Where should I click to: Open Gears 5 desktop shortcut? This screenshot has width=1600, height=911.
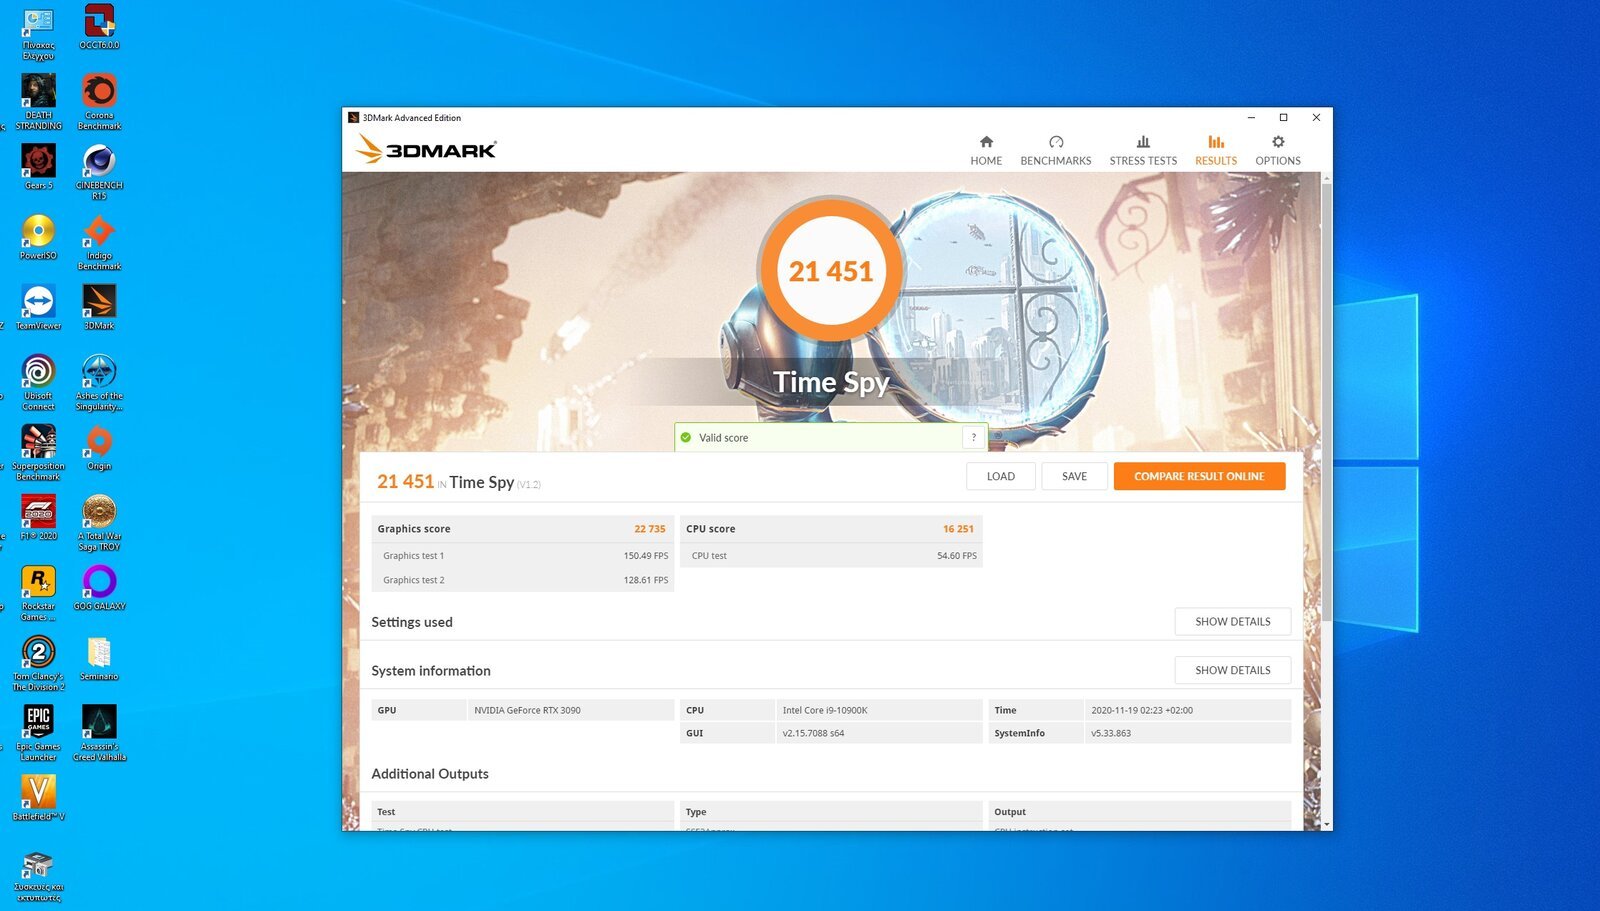click(x=39, y=166)
